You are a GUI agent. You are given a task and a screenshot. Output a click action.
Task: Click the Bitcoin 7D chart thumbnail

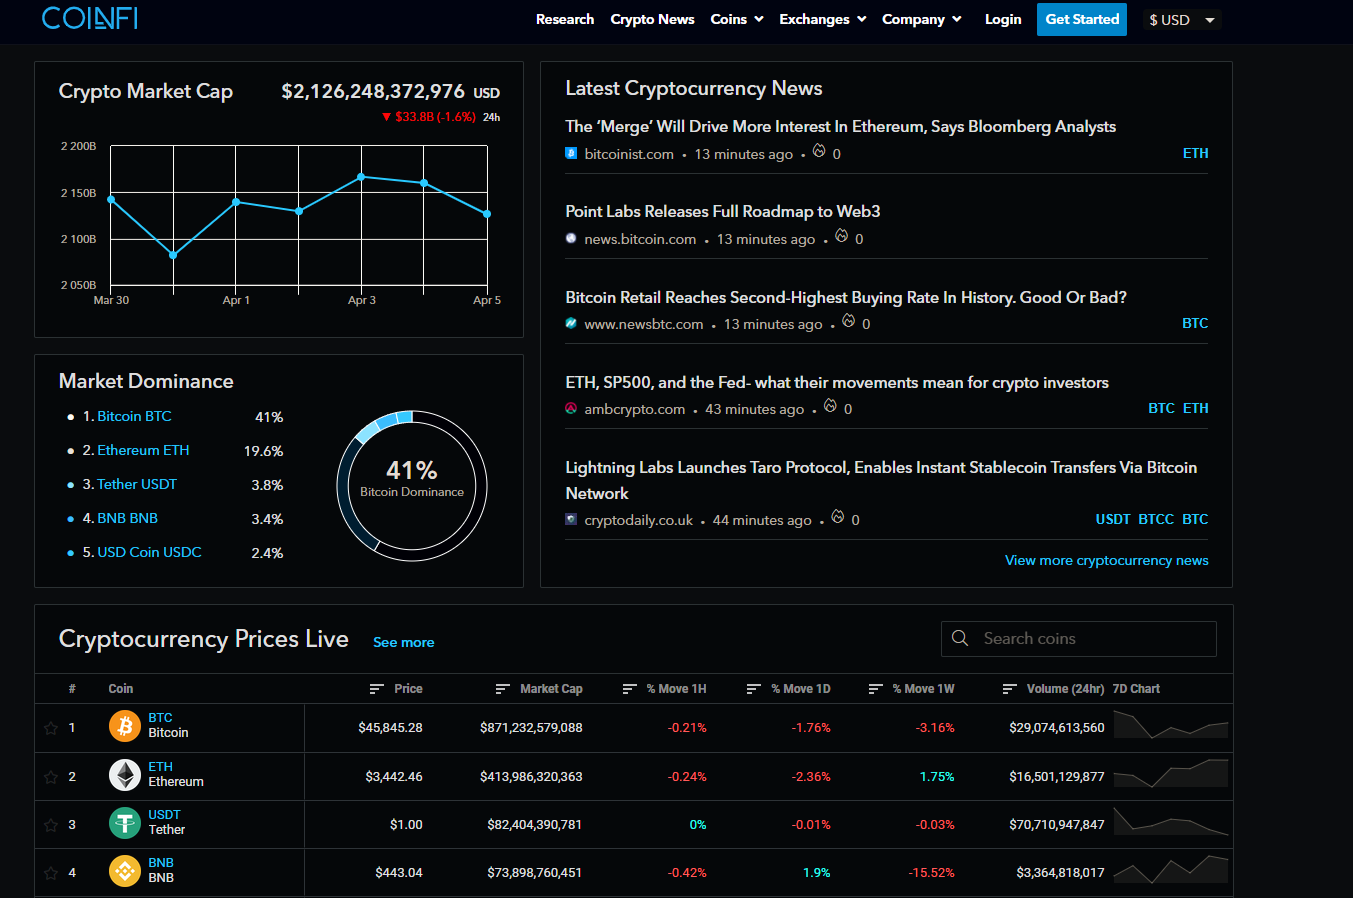pyautogui.click(x=1170, y=725)
